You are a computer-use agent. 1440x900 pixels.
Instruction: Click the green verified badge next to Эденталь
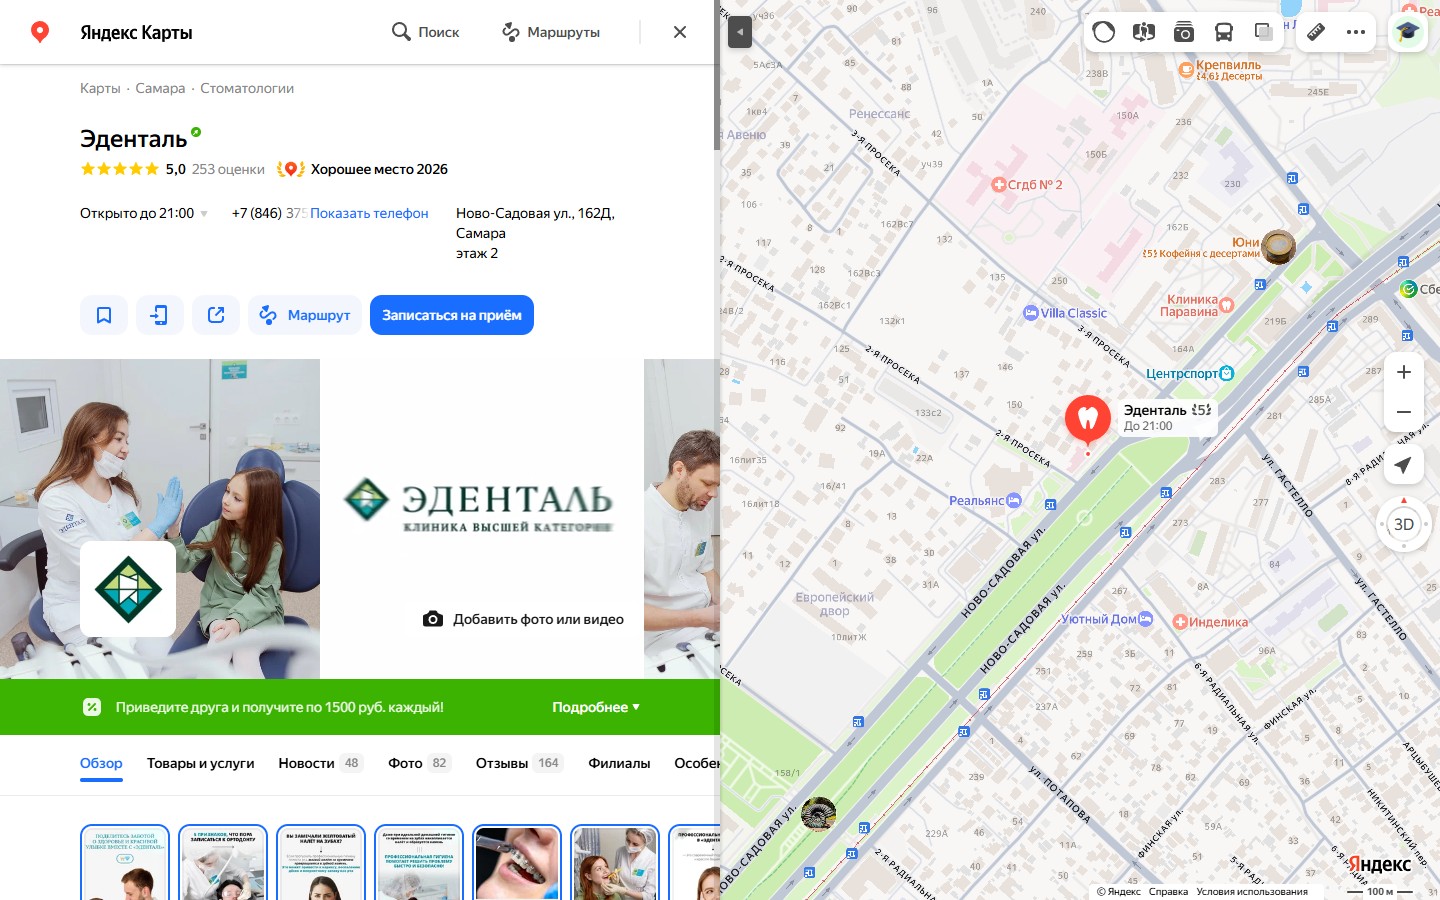196,132
